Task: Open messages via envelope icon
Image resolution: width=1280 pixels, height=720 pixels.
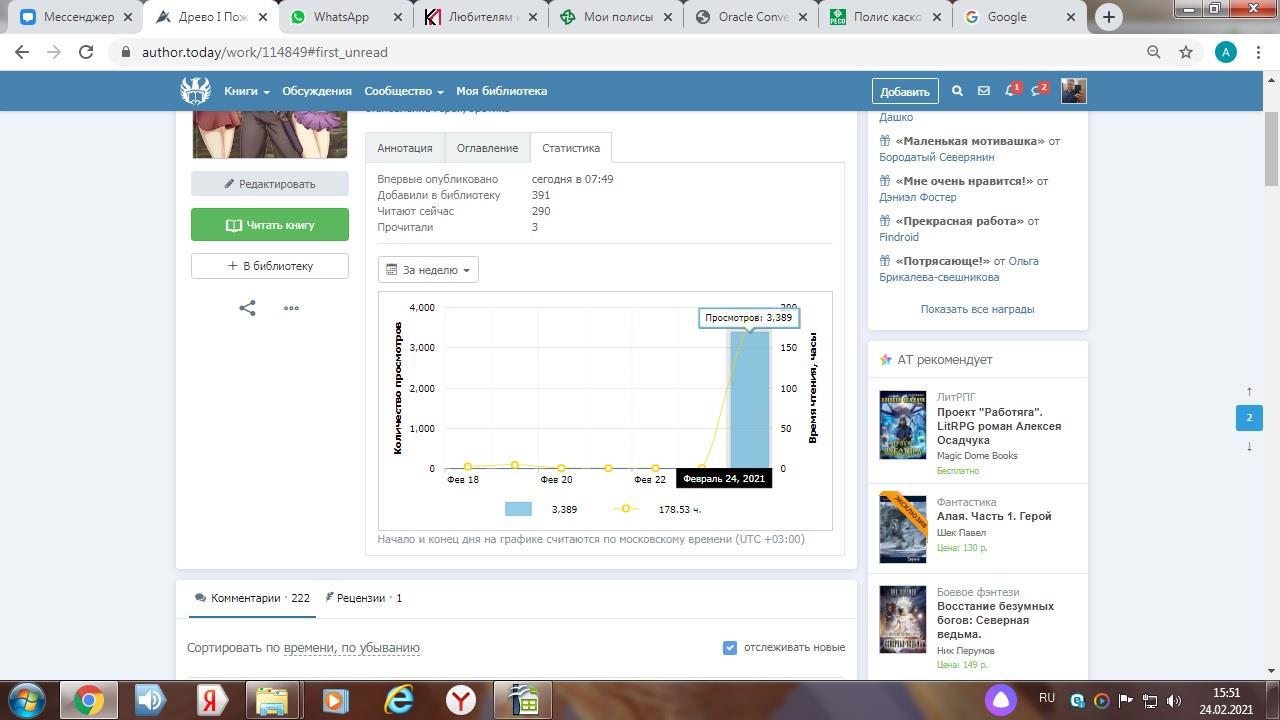Action: pyautogui.click(x=984, y=91)
